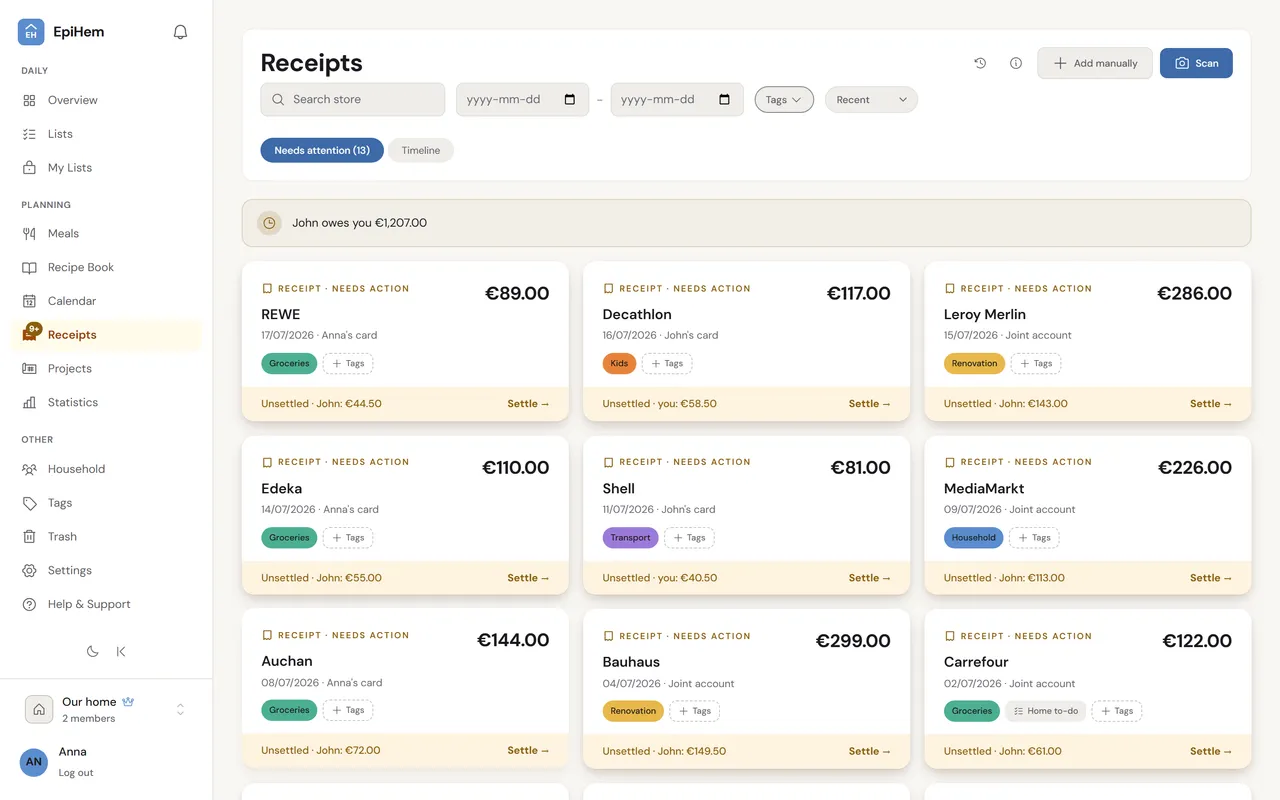Open Trash in sidebar
The width and height of the screenshot is (1280, 800).
[x=106, y=537]
